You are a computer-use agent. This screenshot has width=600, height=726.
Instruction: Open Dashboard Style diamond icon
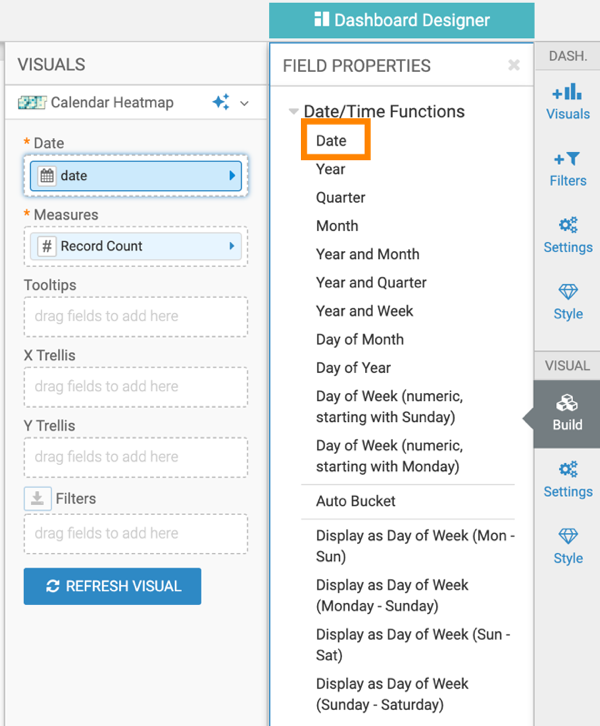[567, 292]
